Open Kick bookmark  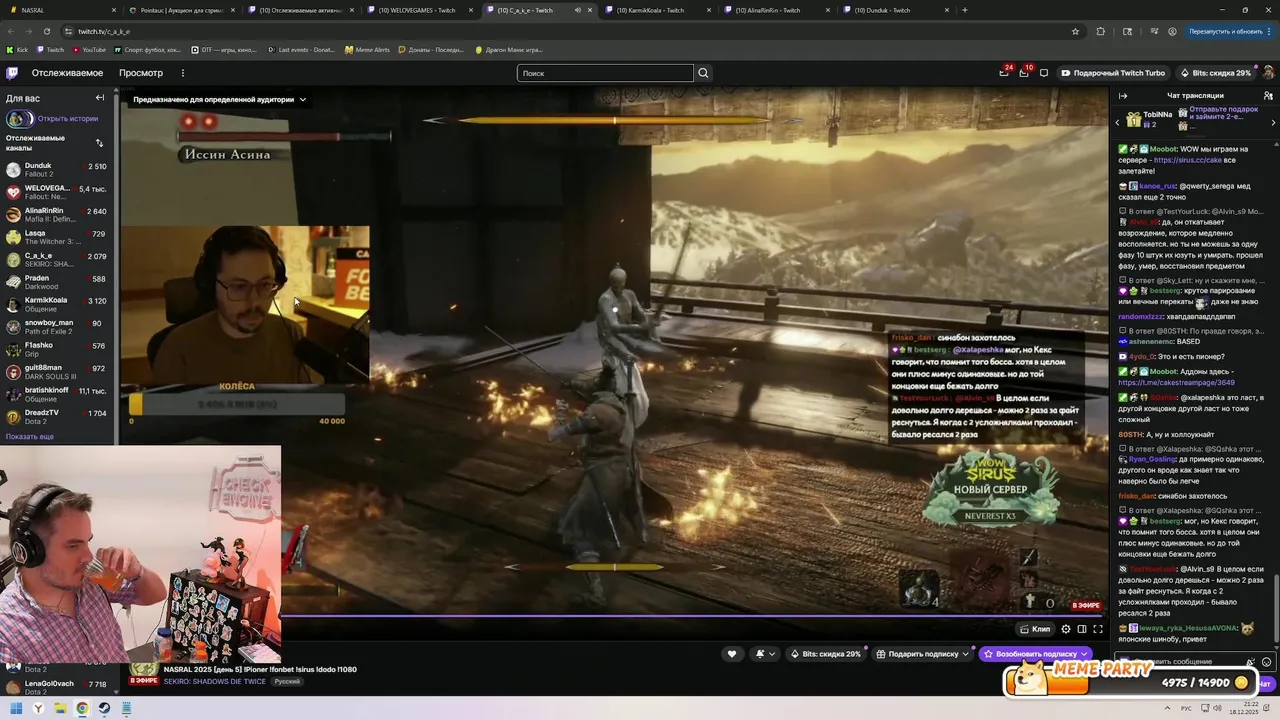[x=17, y=49]
